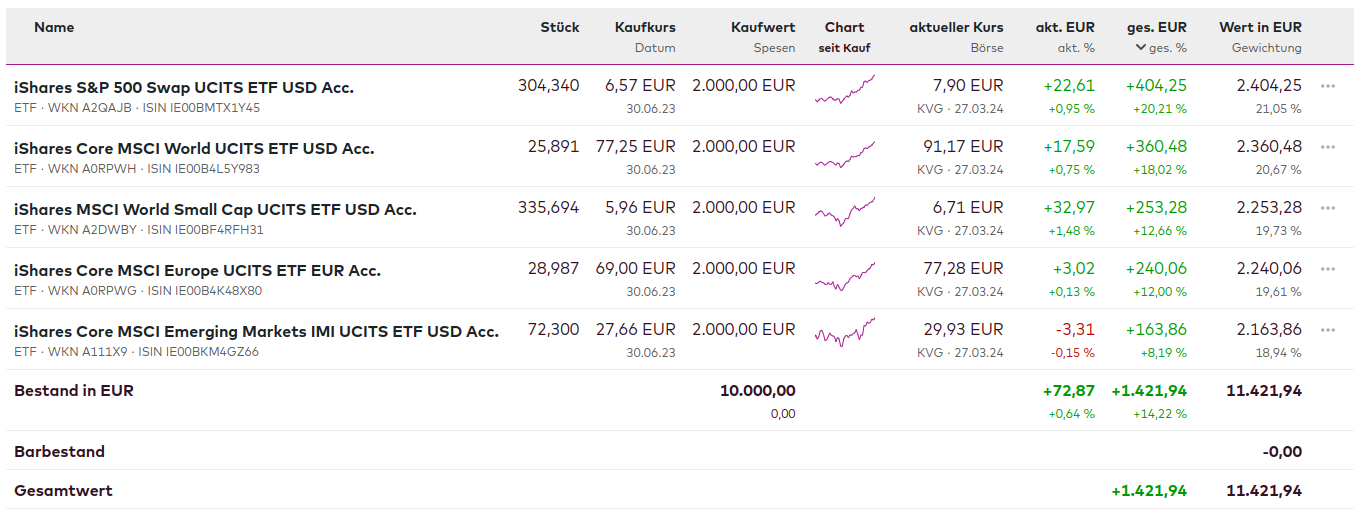Open options menu for S&P 500 Swap ETF
Image resolution: width=1355 pixels, height=529 pixels.
[1328, 86]
